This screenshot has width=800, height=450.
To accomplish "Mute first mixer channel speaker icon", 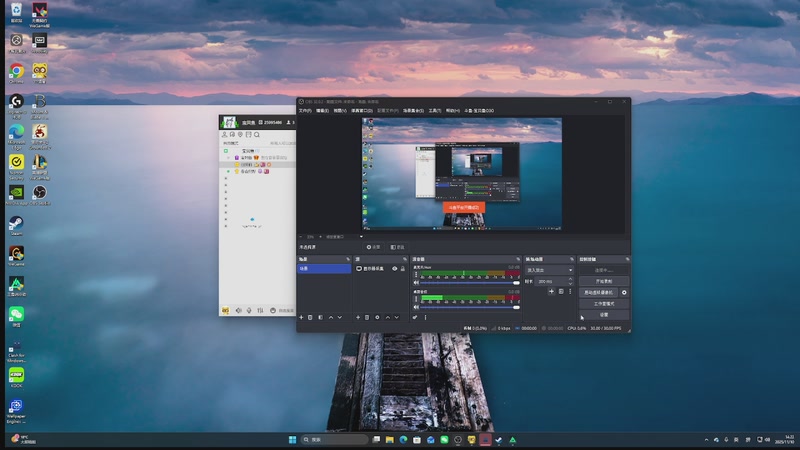I will pos(416,283).
